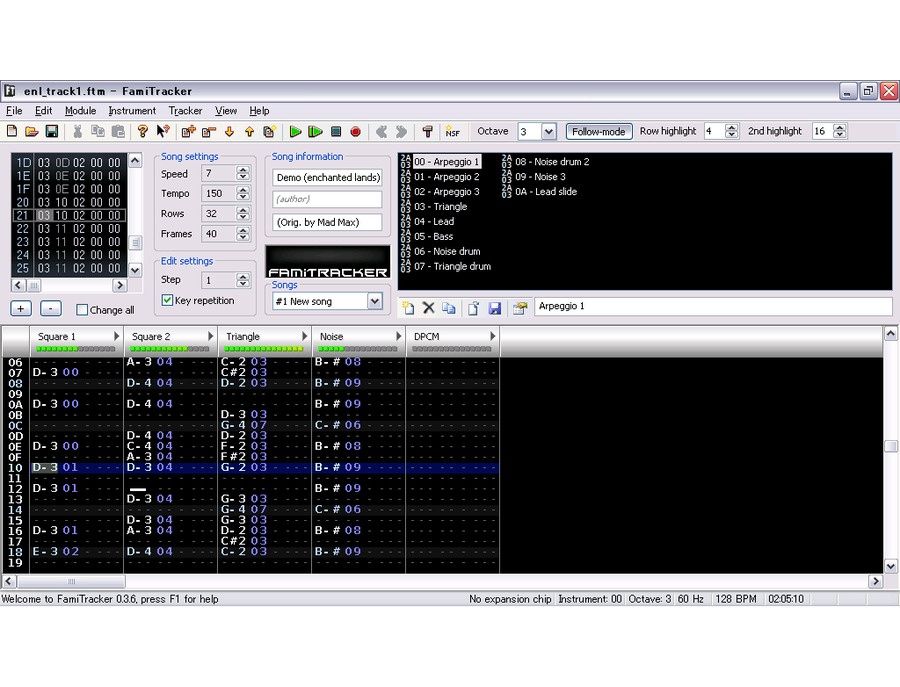Uncheck the Key repetition checkbox
900x687 pixels.
point(167,300)
